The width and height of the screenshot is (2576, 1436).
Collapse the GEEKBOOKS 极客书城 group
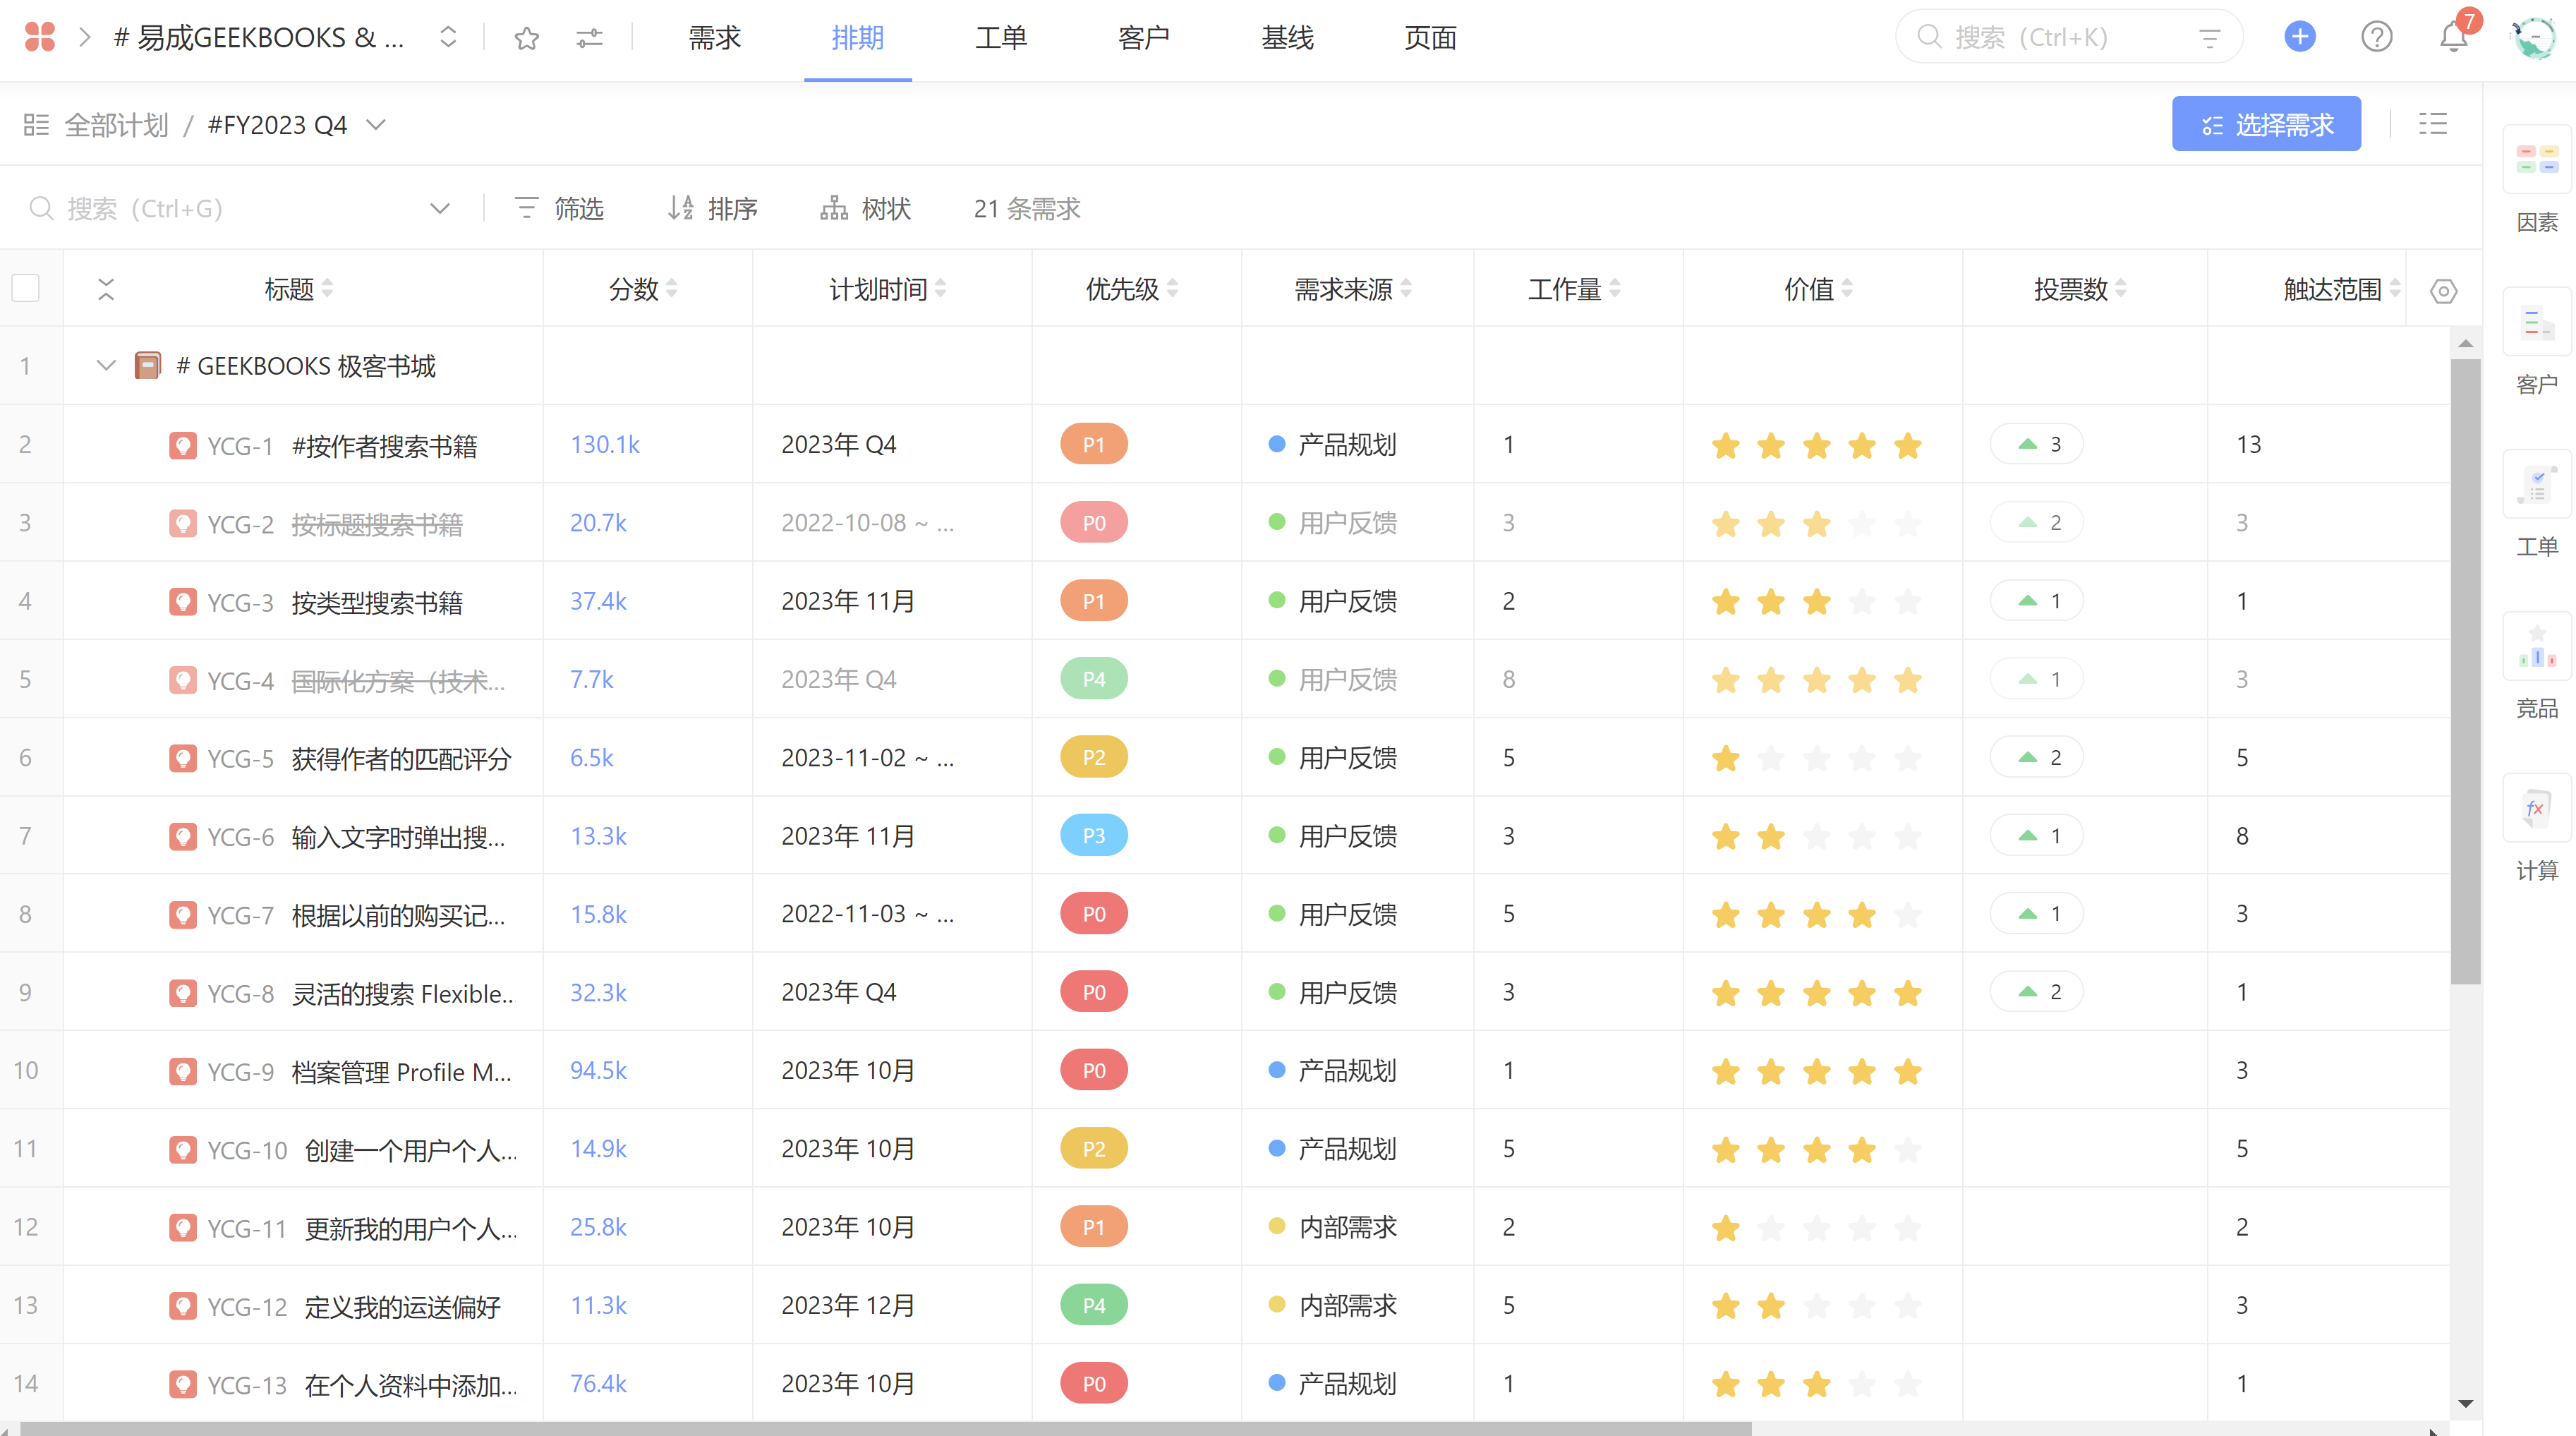tap(106, 366)
